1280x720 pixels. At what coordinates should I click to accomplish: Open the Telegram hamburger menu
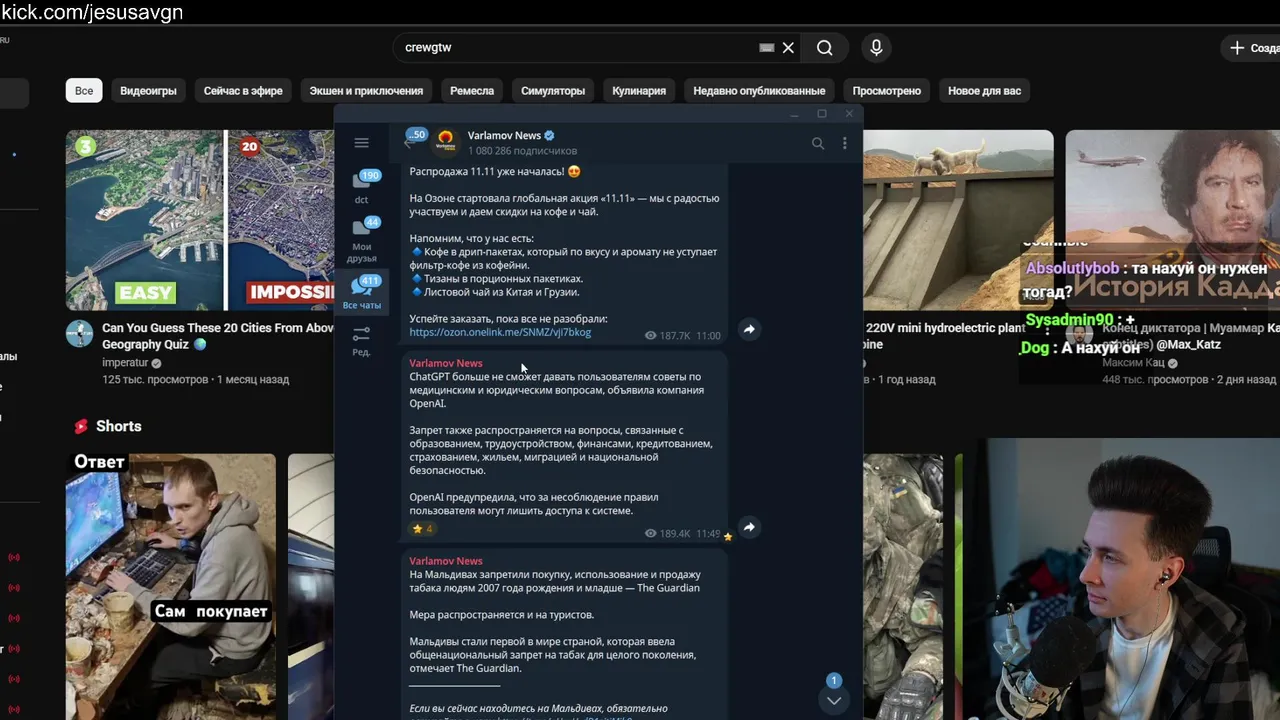[x=361, y=143]
